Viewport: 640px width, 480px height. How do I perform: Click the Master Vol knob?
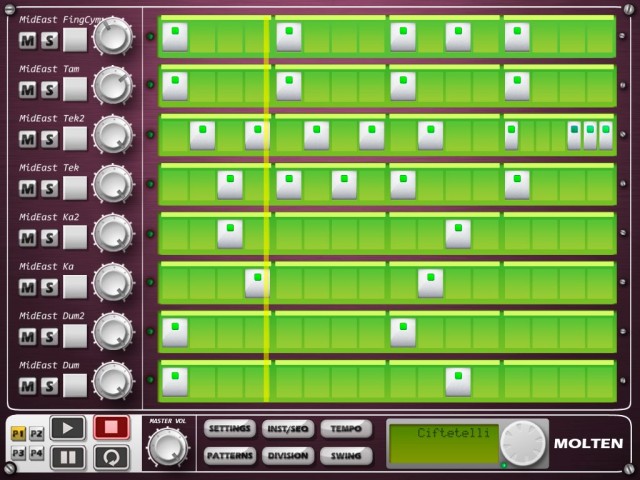click(167, 446)
